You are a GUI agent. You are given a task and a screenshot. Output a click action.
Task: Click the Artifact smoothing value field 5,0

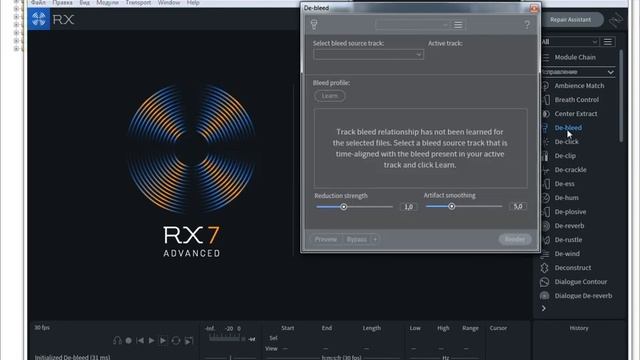click(518, 207)
